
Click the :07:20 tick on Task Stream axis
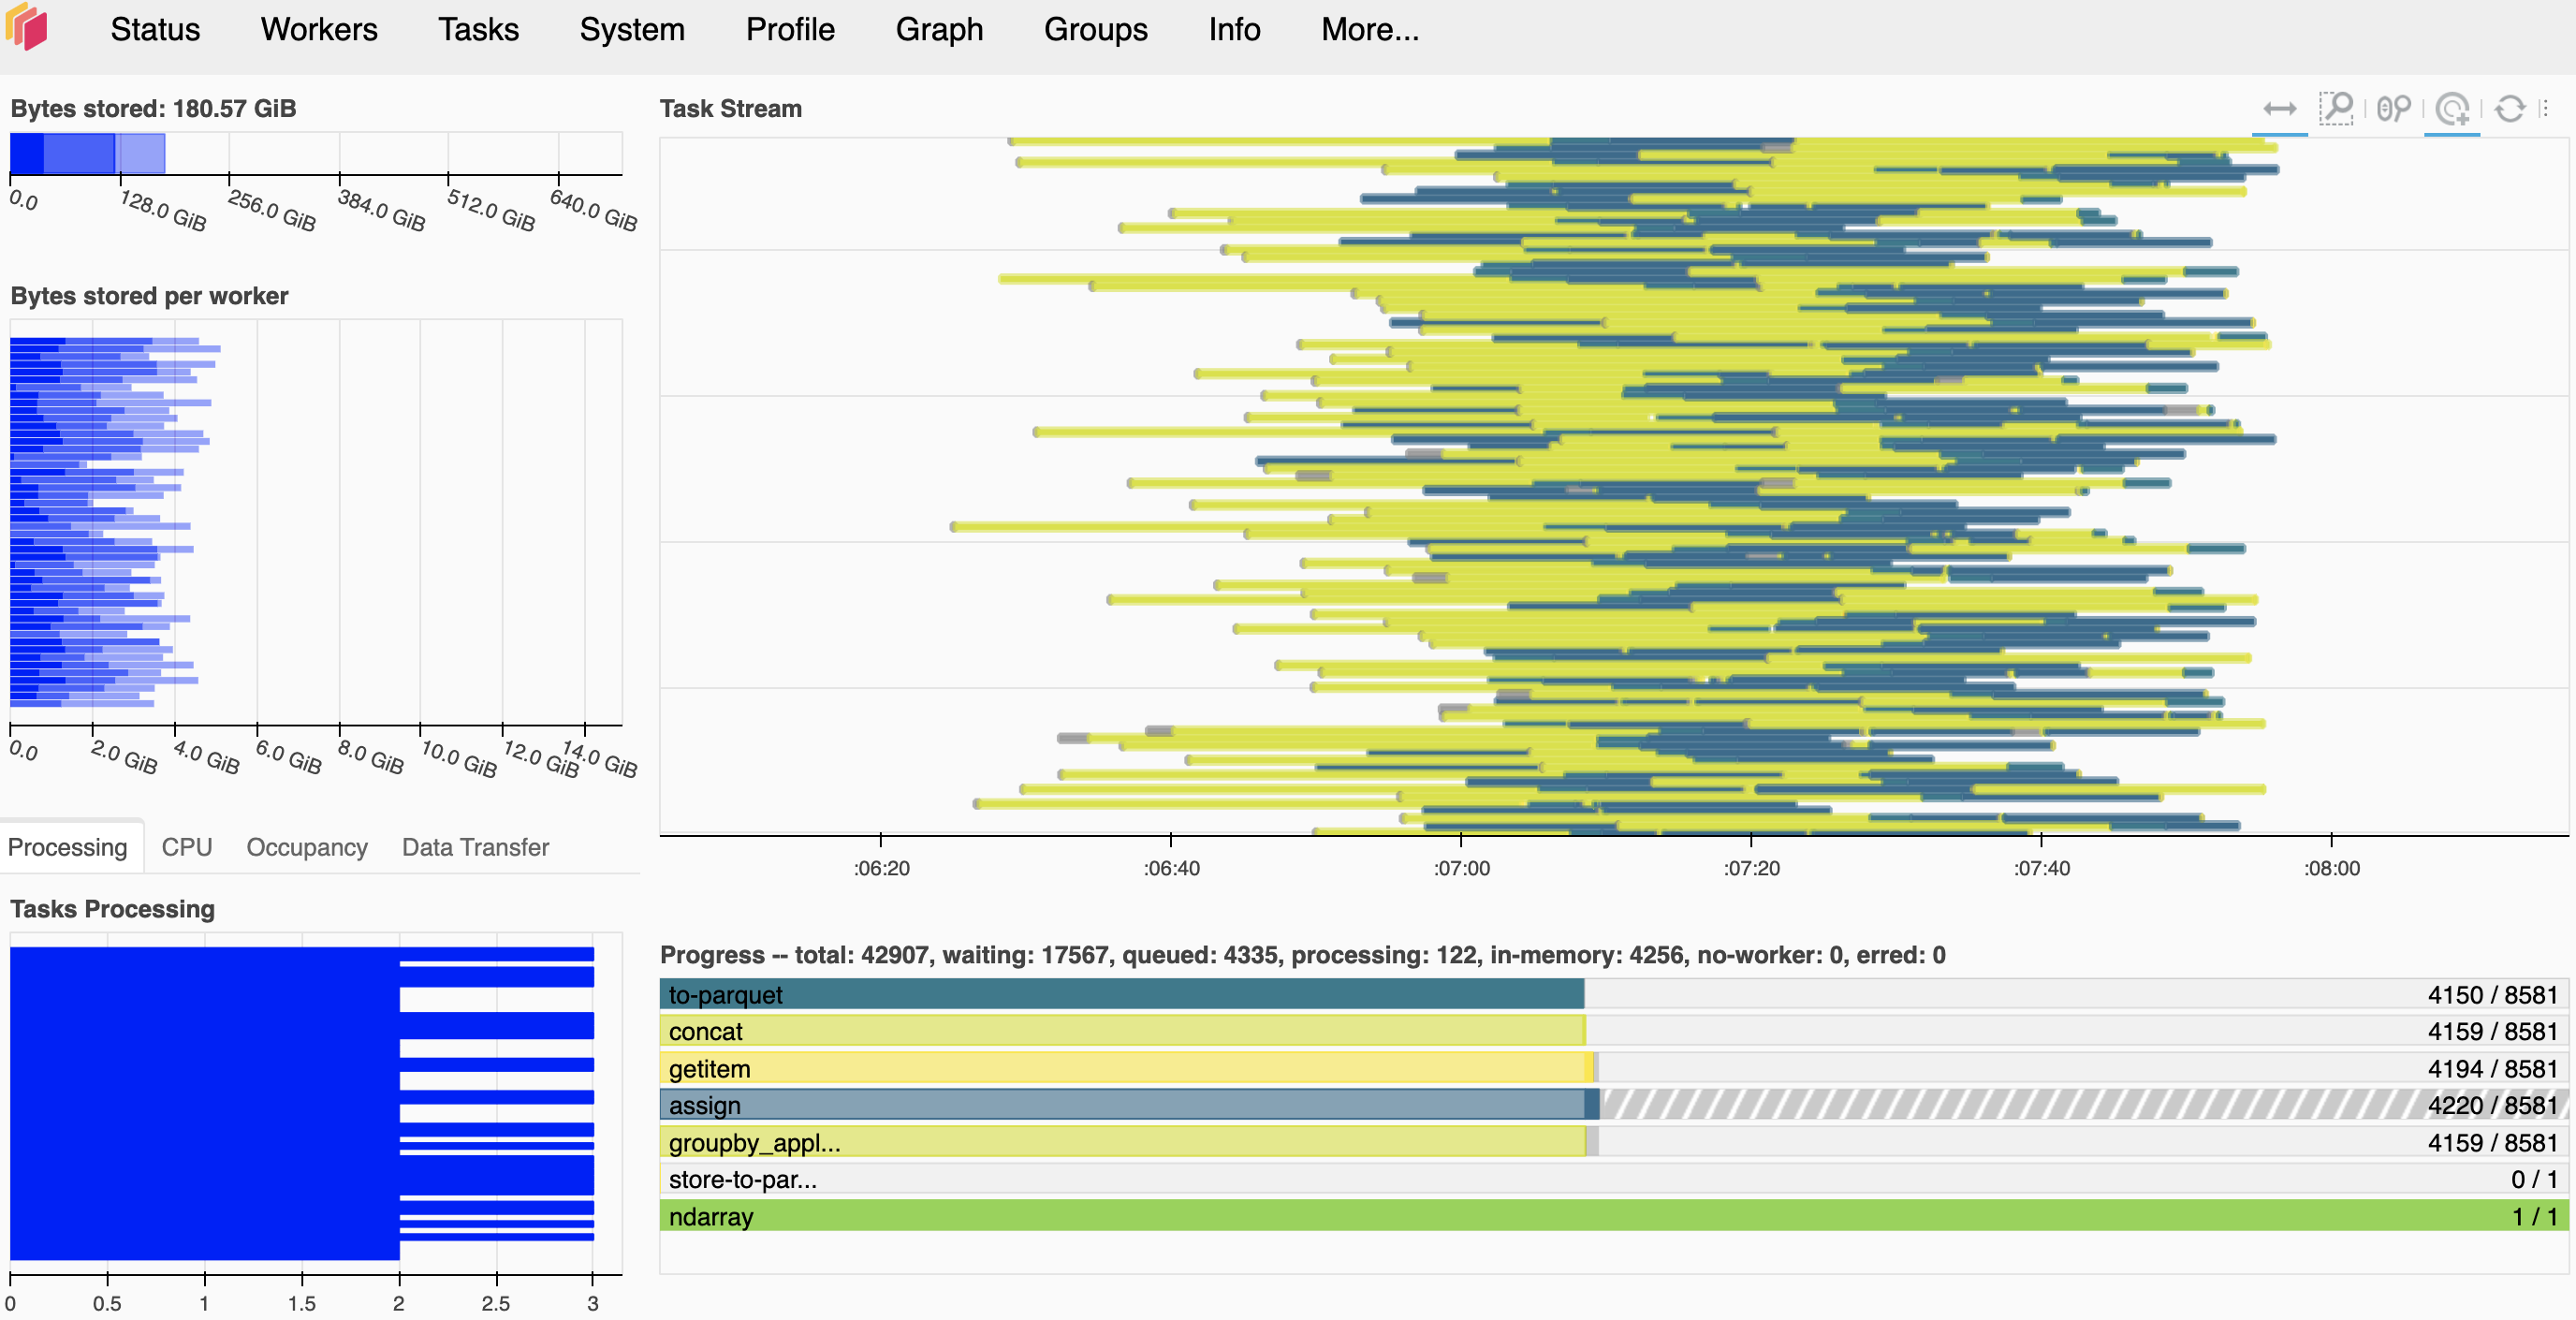tap(1751, 867)
